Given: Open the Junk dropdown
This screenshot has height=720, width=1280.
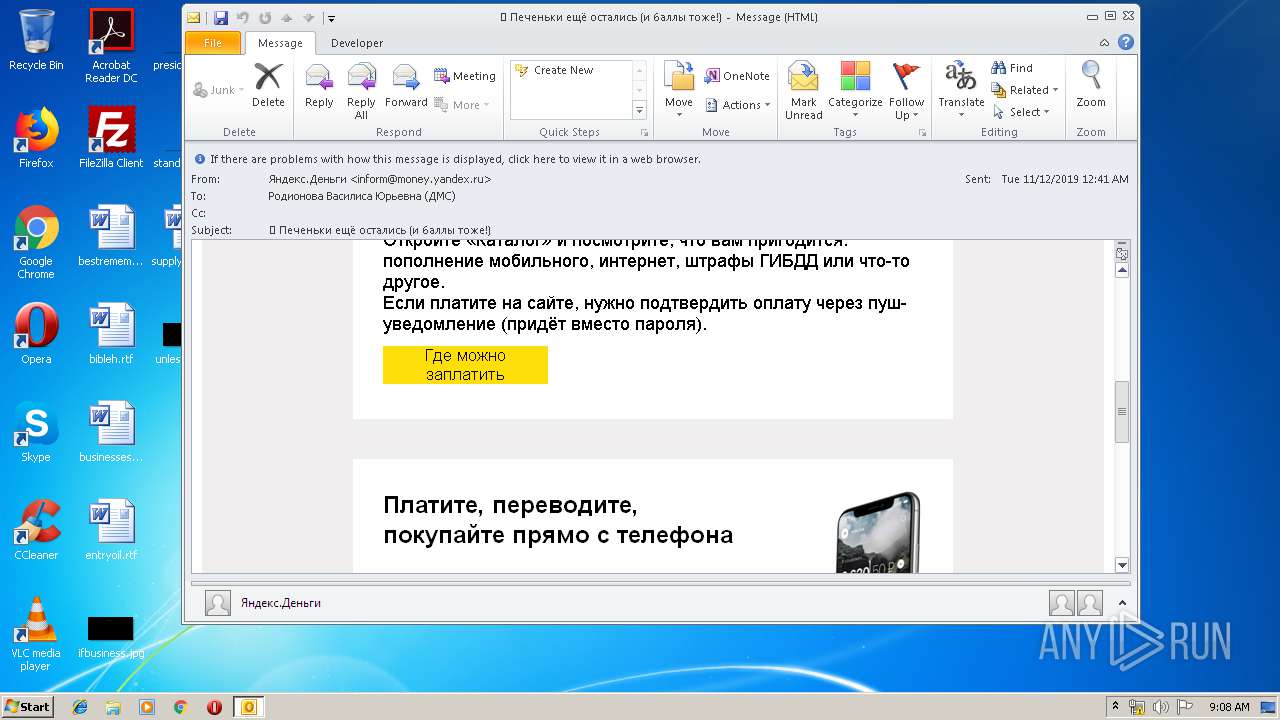Looking at the screenshot, I should [218, 90].
